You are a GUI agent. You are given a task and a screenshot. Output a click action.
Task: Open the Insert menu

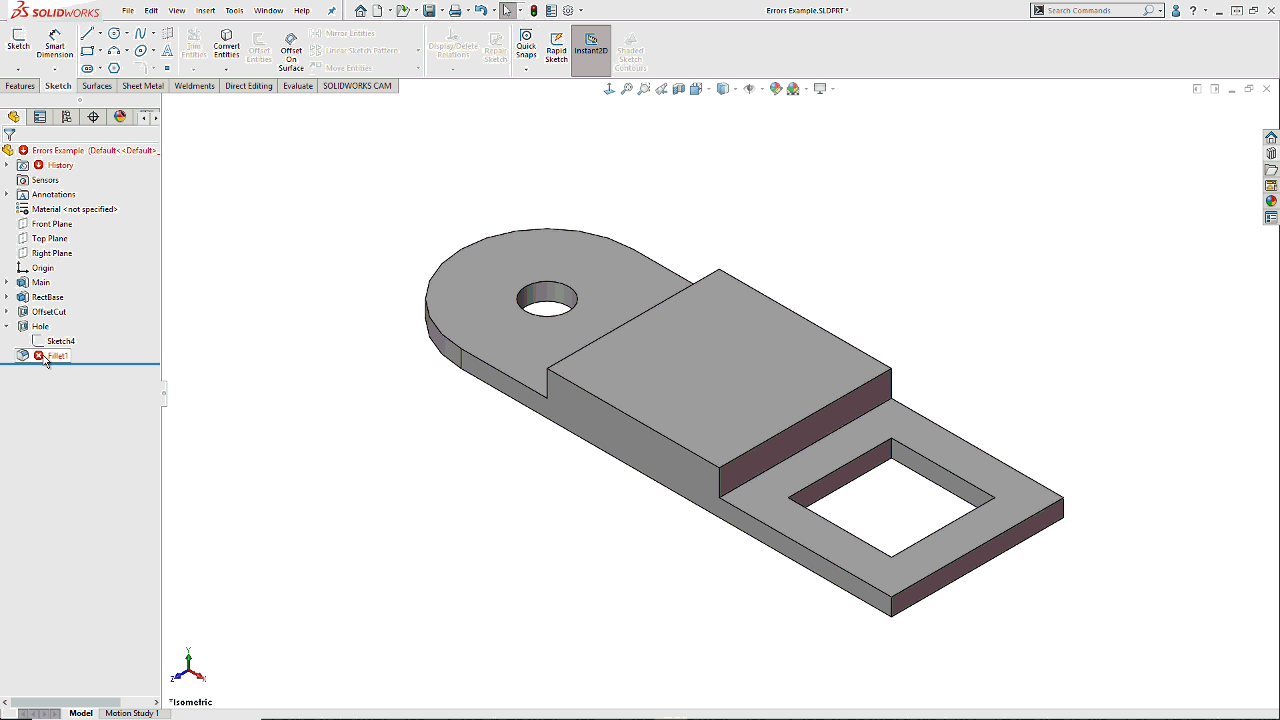click(x=205, y=11)
